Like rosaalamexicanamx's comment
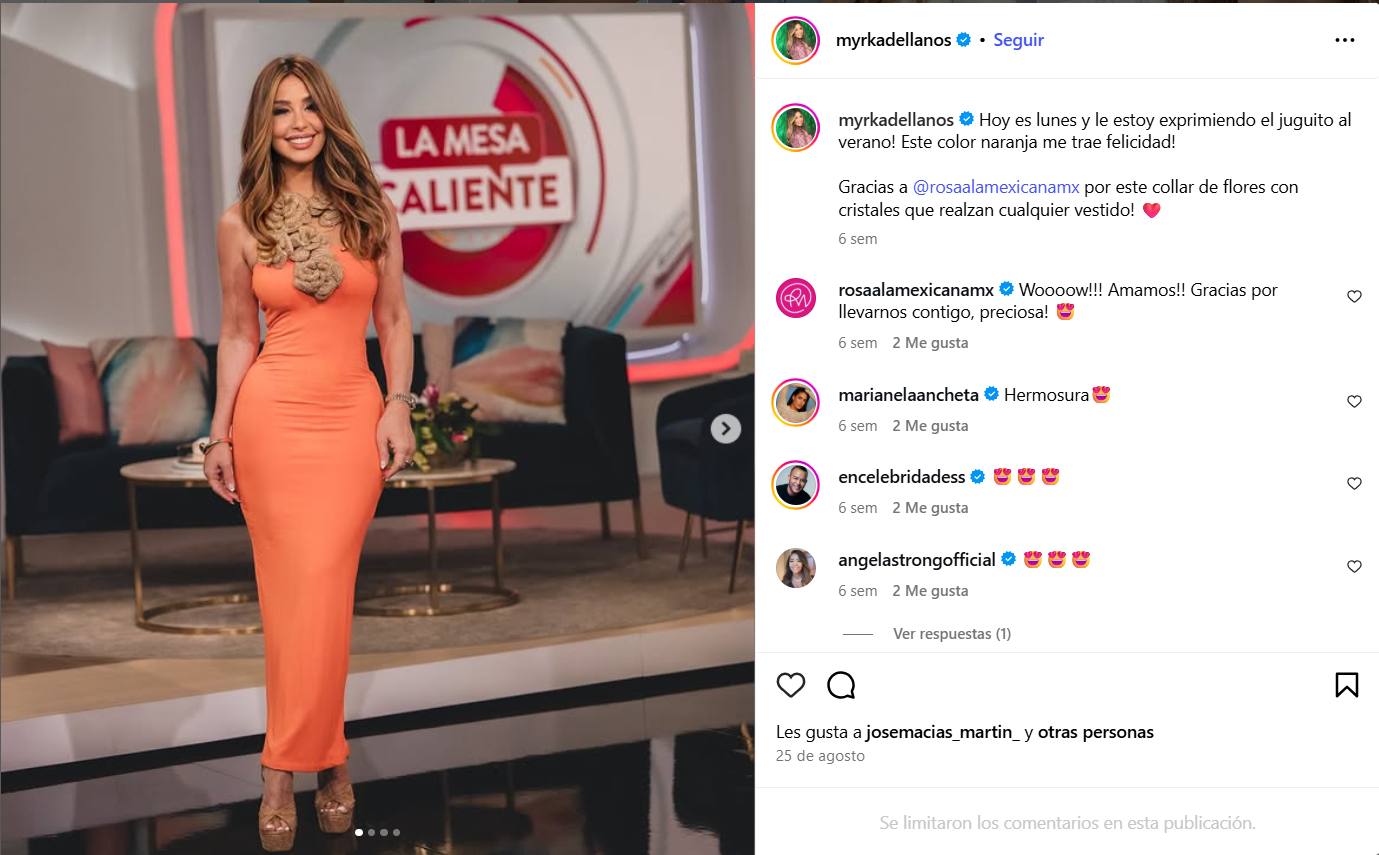 point(1354,297)
